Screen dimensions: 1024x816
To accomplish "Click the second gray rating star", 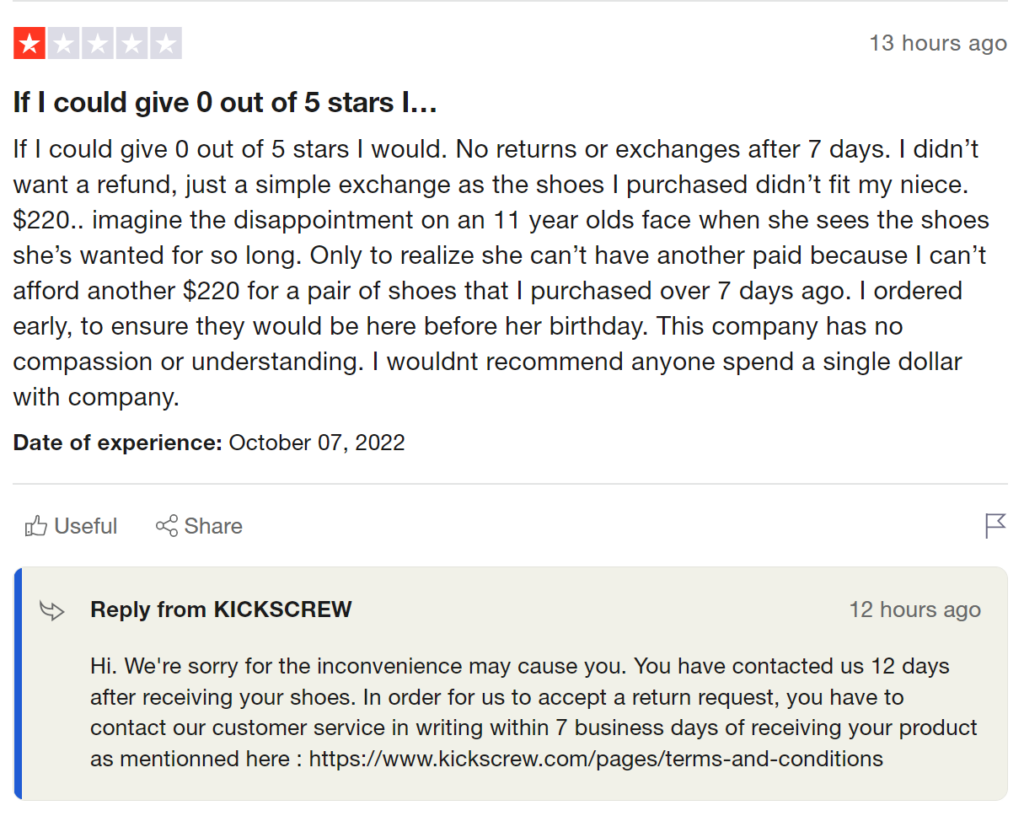I will [64, 44].
